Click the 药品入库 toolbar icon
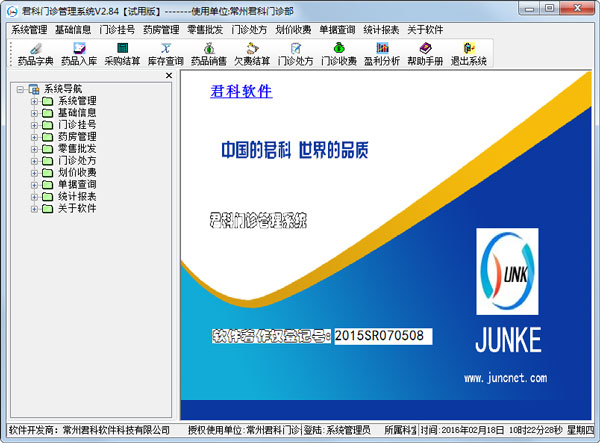This screenshot has width=600, height=443. tap(78, 53)
